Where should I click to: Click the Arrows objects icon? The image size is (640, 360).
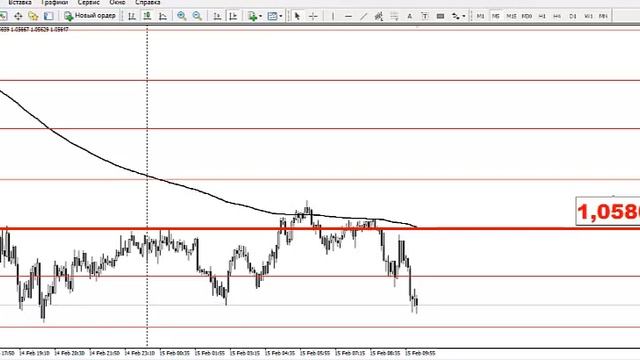click(456, 16)
